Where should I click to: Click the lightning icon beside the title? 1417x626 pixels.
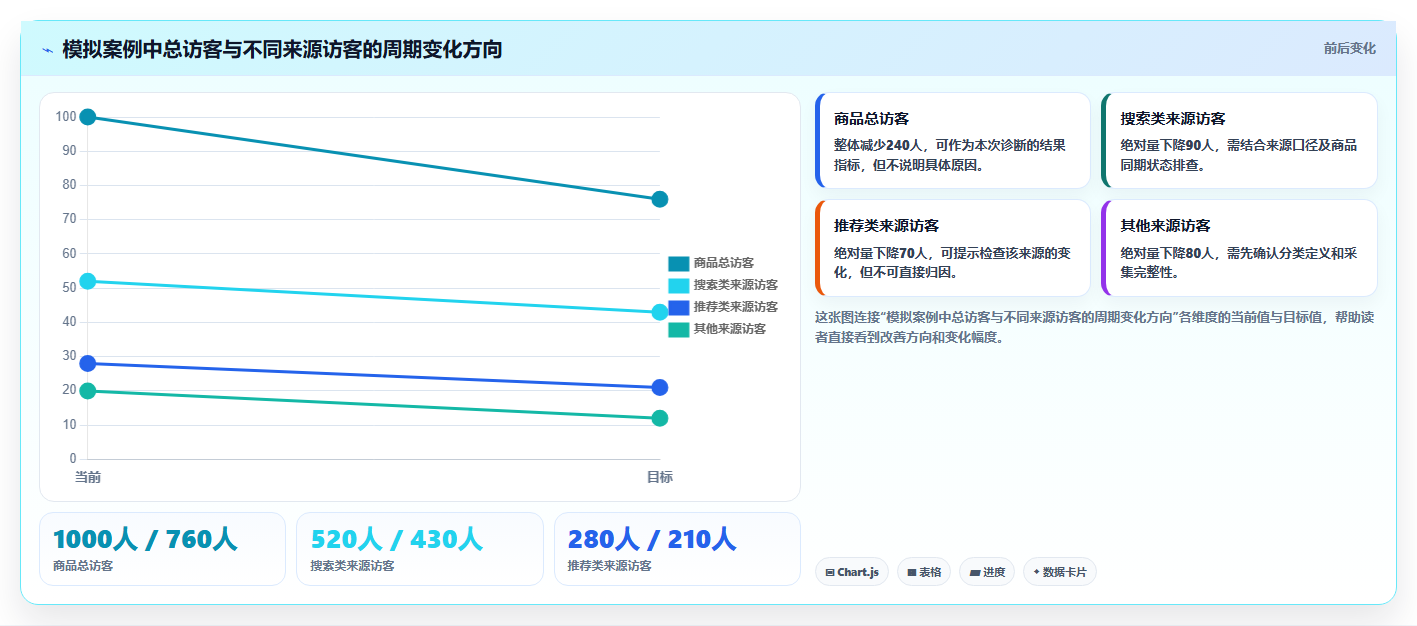[47, 49]
